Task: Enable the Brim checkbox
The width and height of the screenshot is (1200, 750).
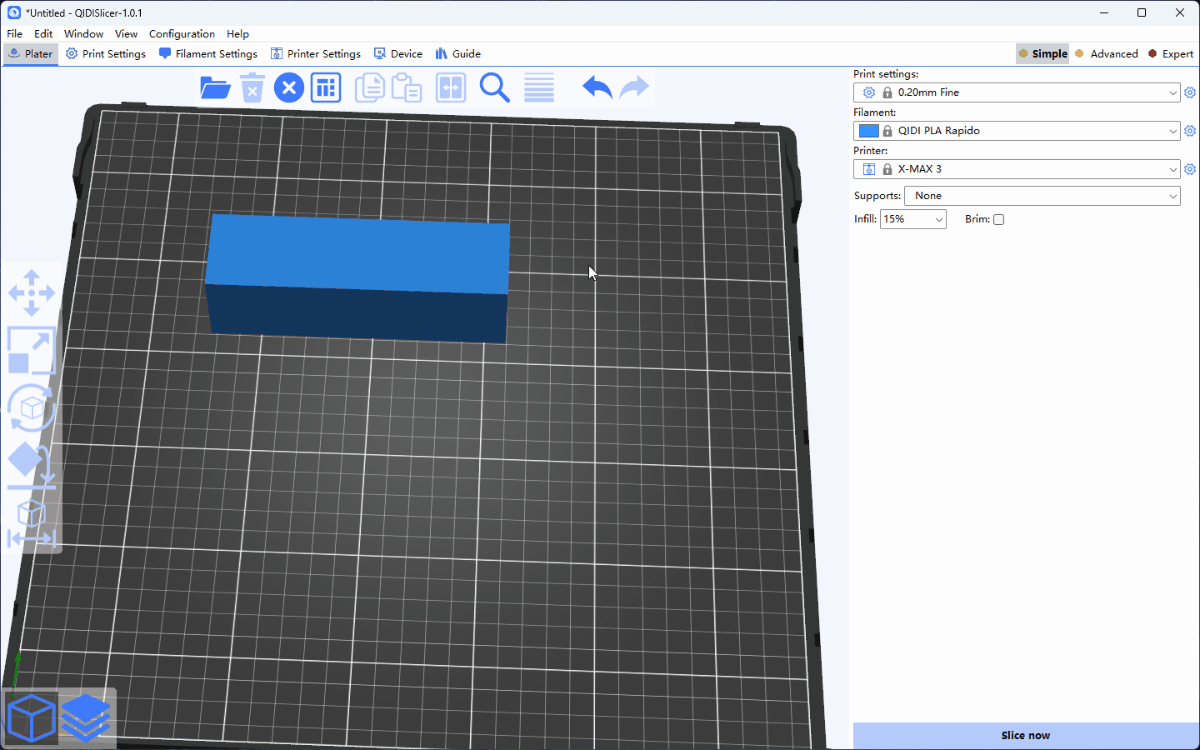Action: pyautogui.click(x=998, y=219)
